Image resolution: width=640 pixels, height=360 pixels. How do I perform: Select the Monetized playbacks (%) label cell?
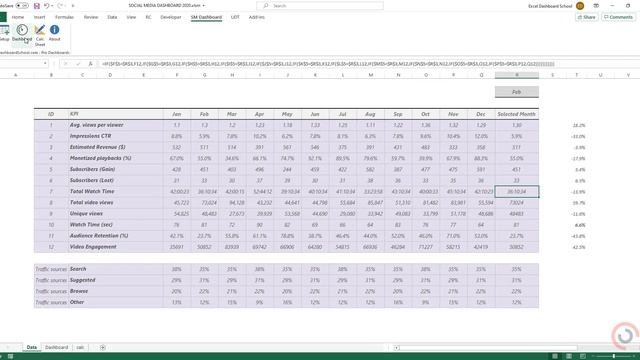click(116, 158)
